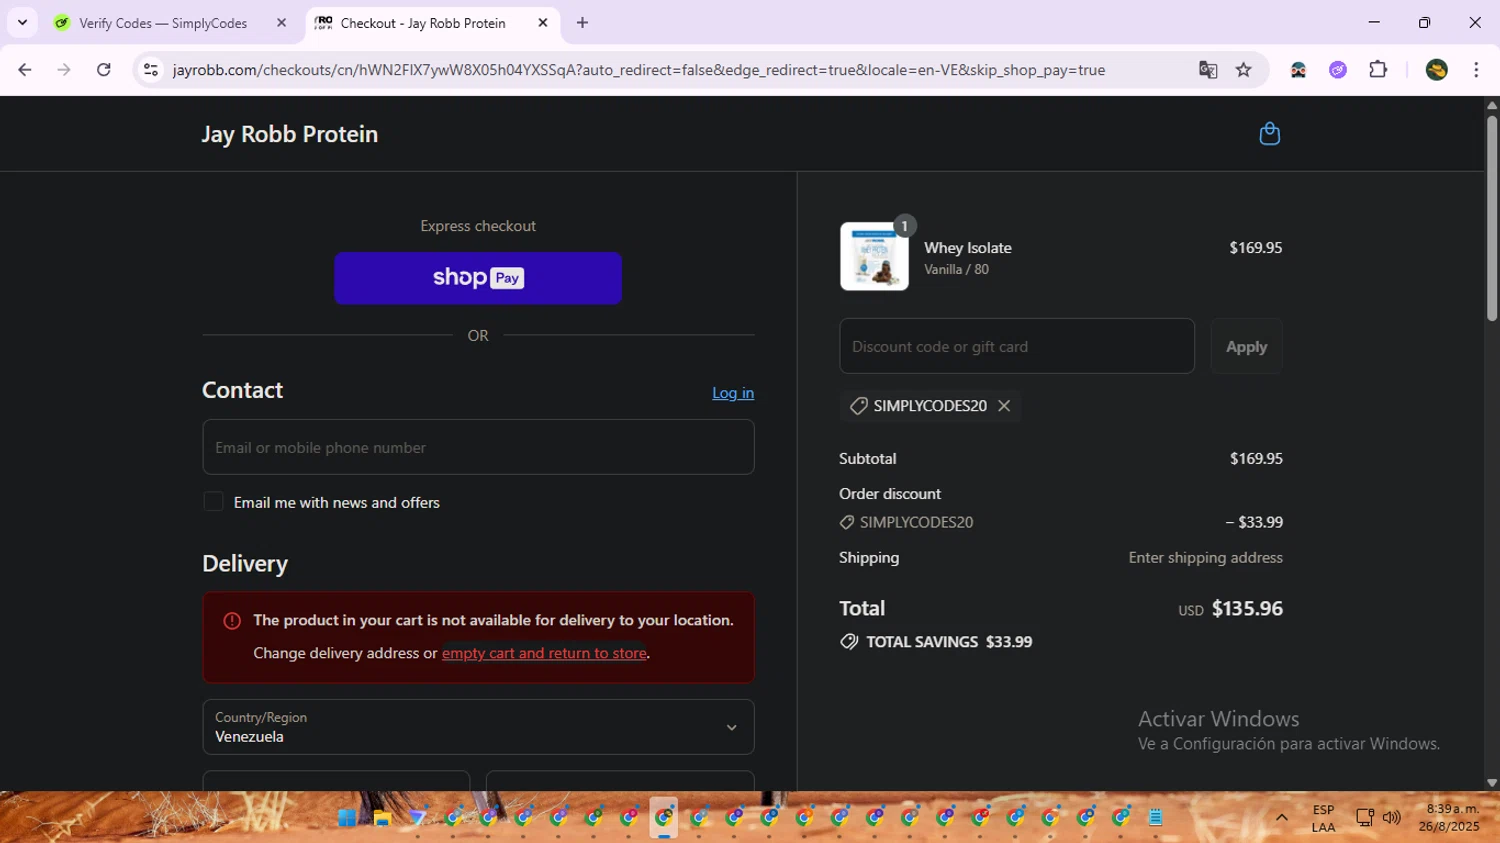Open File Explorer from the taskbar
1500x843 pixels.
point(382,818)
